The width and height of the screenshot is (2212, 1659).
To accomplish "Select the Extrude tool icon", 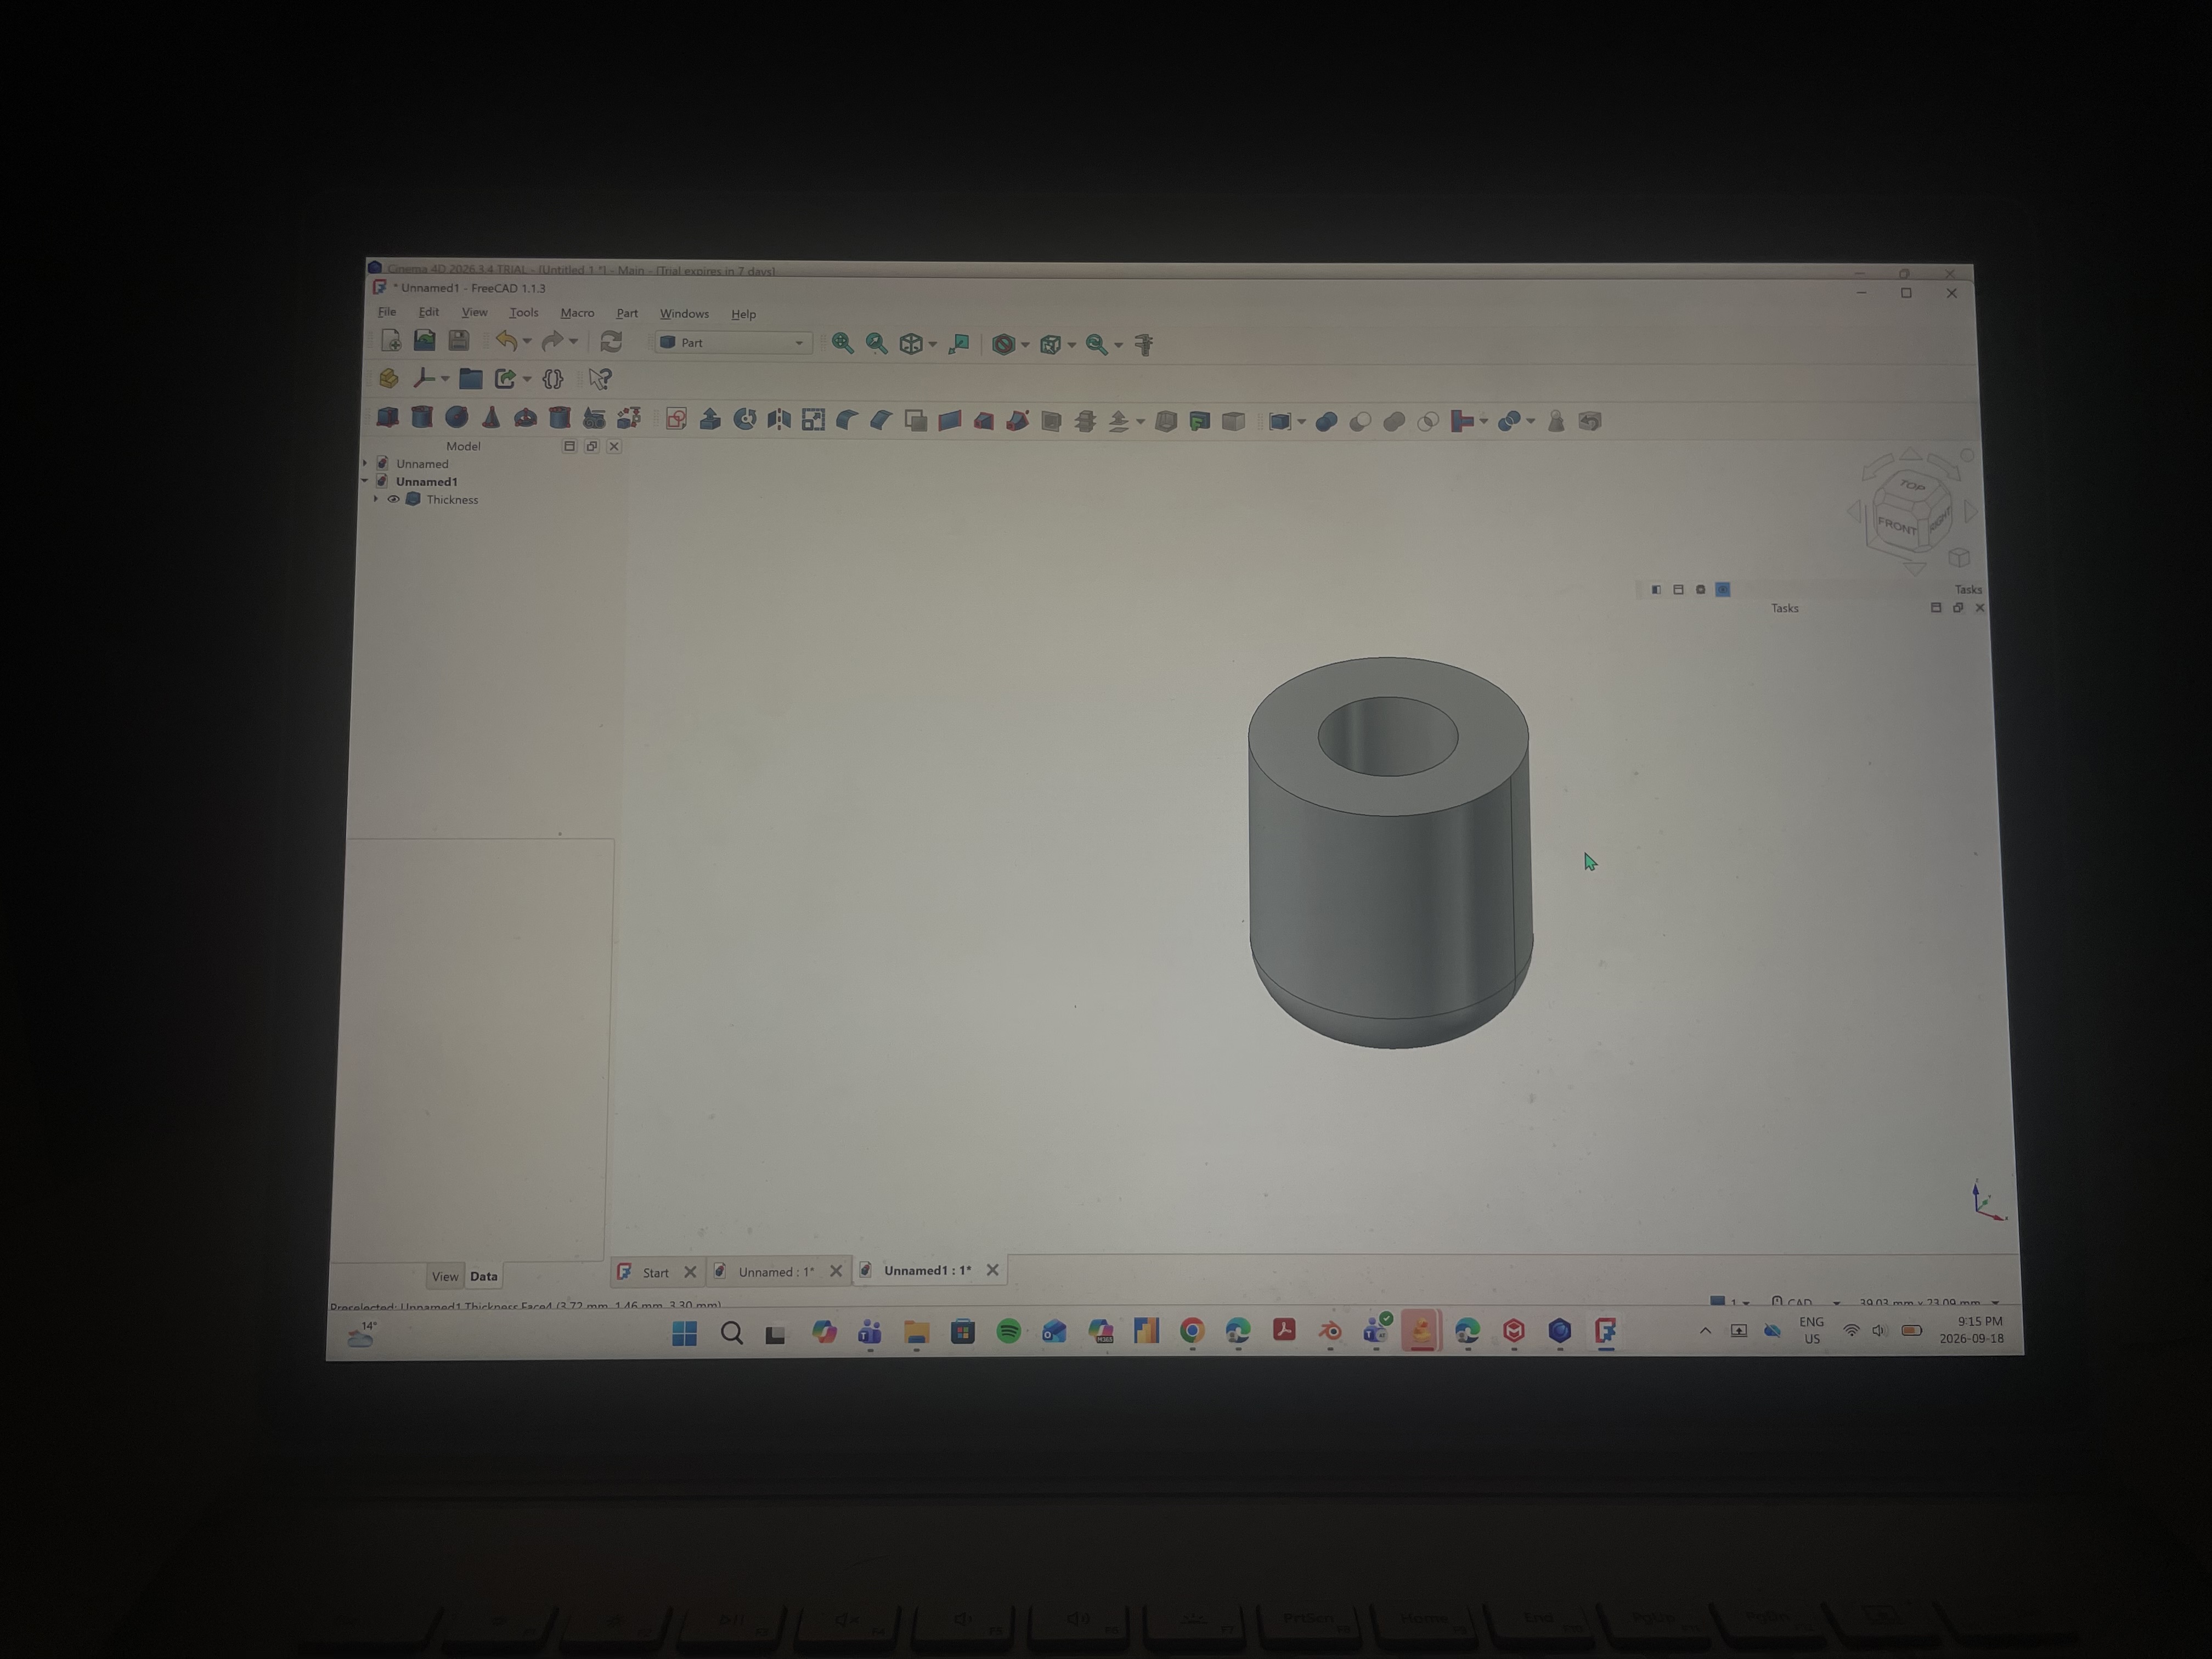I will [x=710, y=419].
